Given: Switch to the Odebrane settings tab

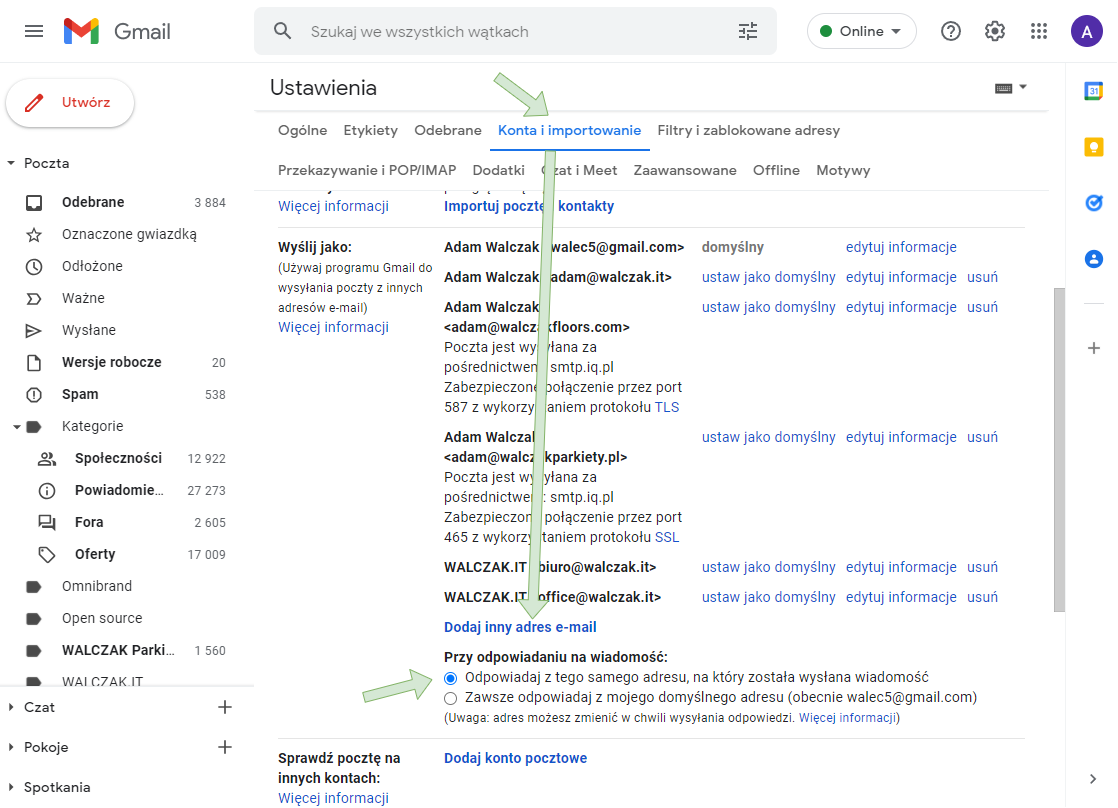Looking at the screenshot, I should (x=448, y=131).
